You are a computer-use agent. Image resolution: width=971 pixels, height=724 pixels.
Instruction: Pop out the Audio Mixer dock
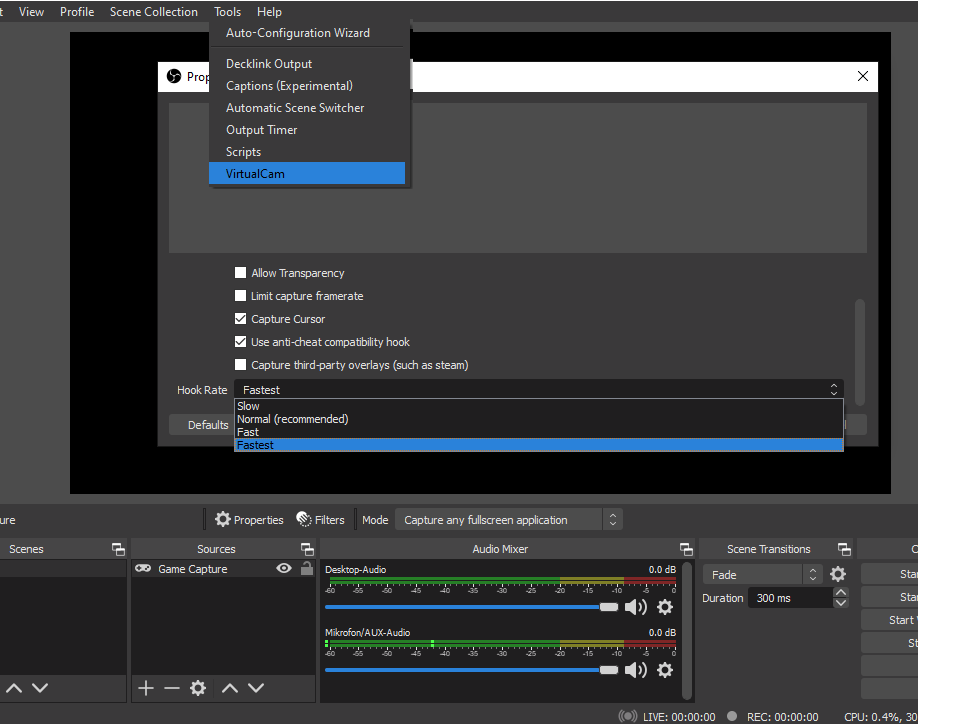(x=686, y=549)
